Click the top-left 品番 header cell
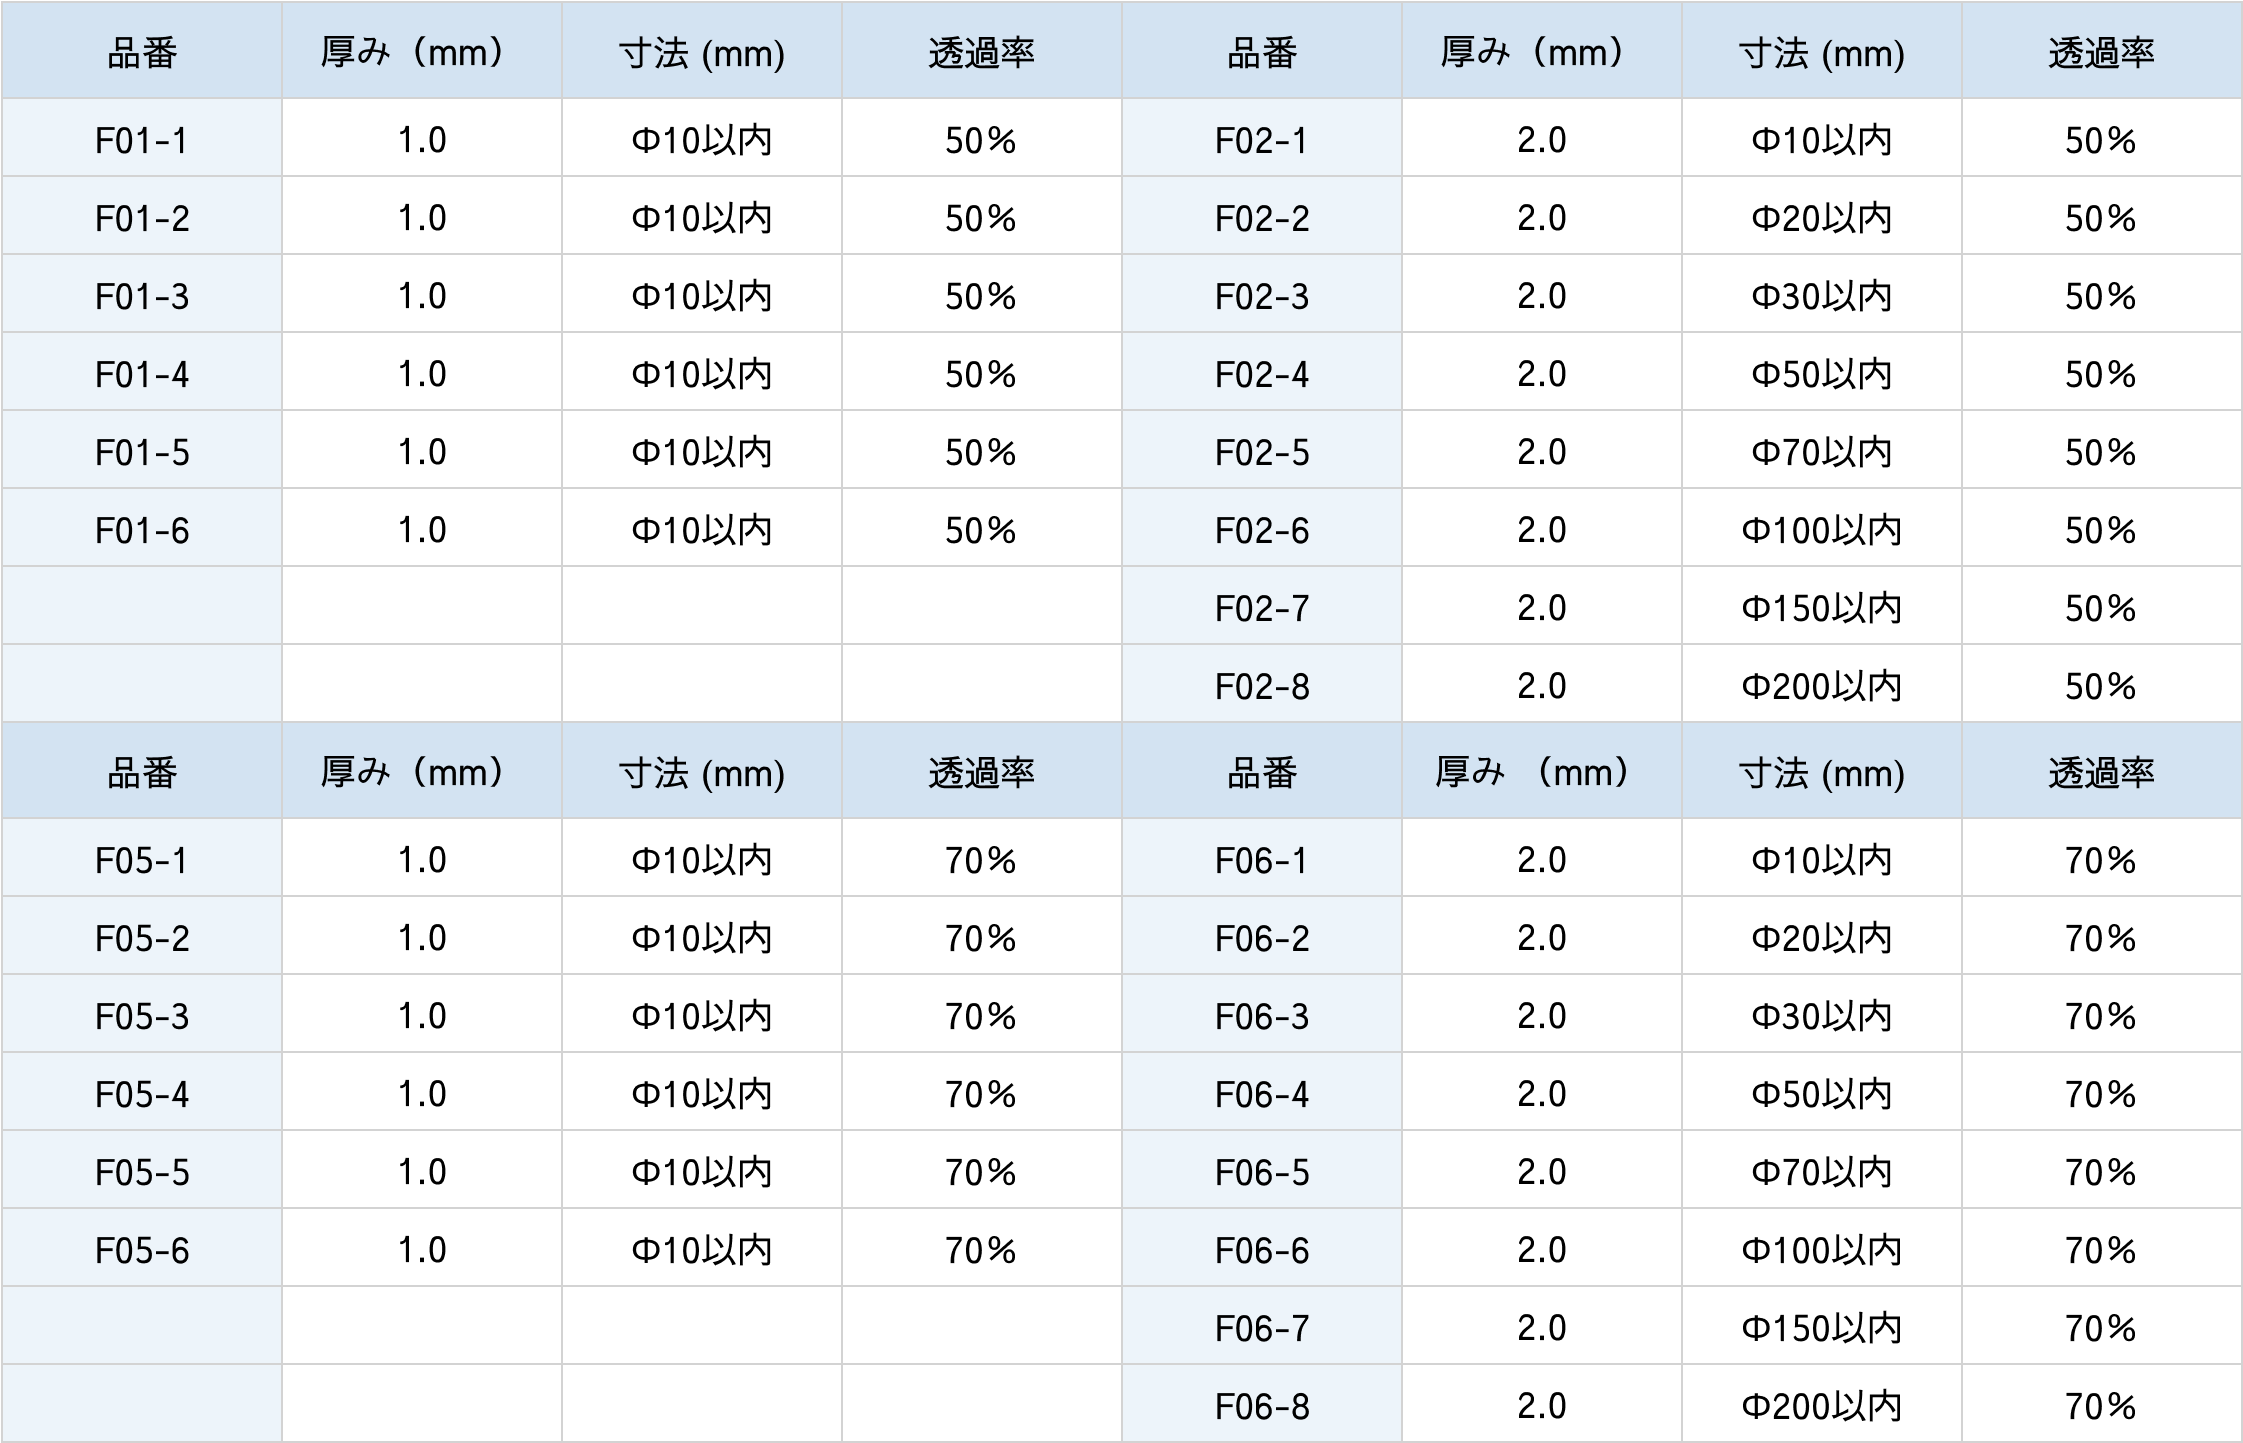2243x1443 pixels. 141,52
